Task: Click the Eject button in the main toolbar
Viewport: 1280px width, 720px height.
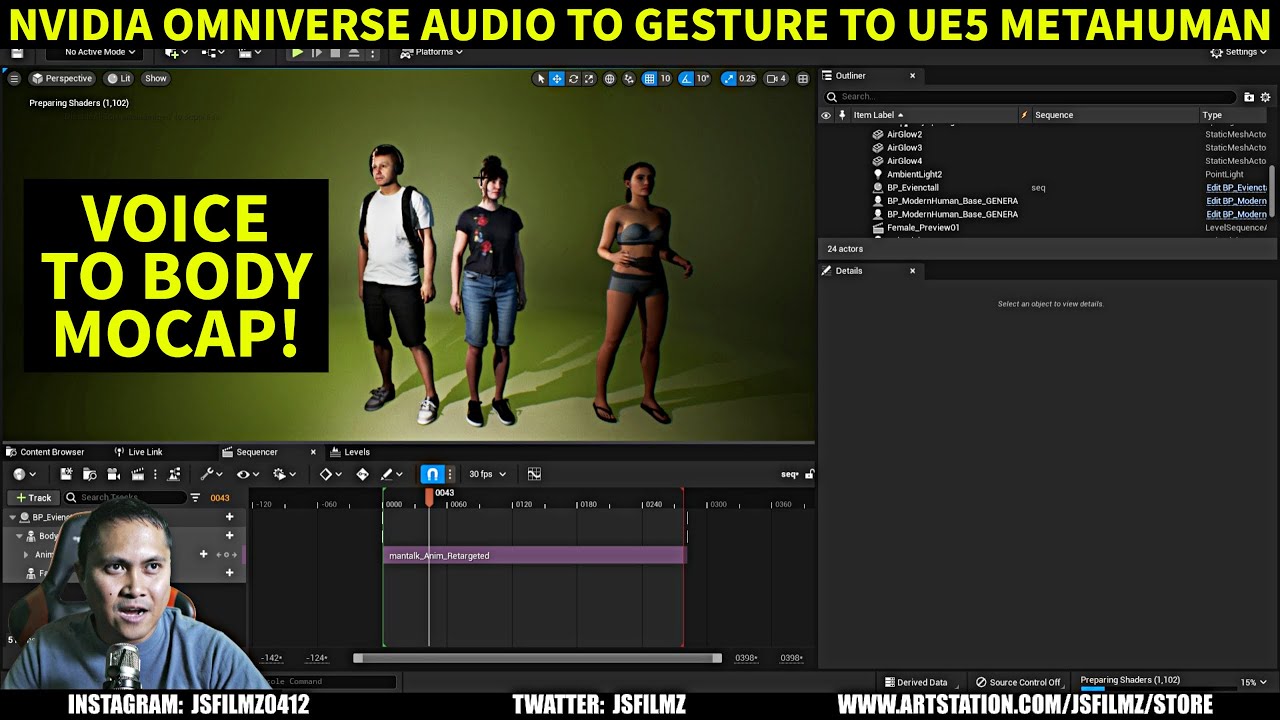Action: (354, 52)
